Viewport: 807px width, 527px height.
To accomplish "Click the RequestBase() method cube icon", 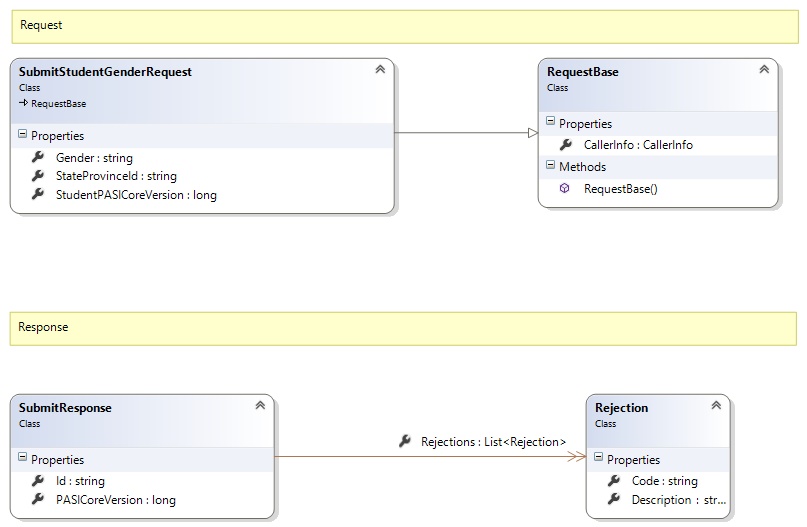I will [x=565, y=188].
